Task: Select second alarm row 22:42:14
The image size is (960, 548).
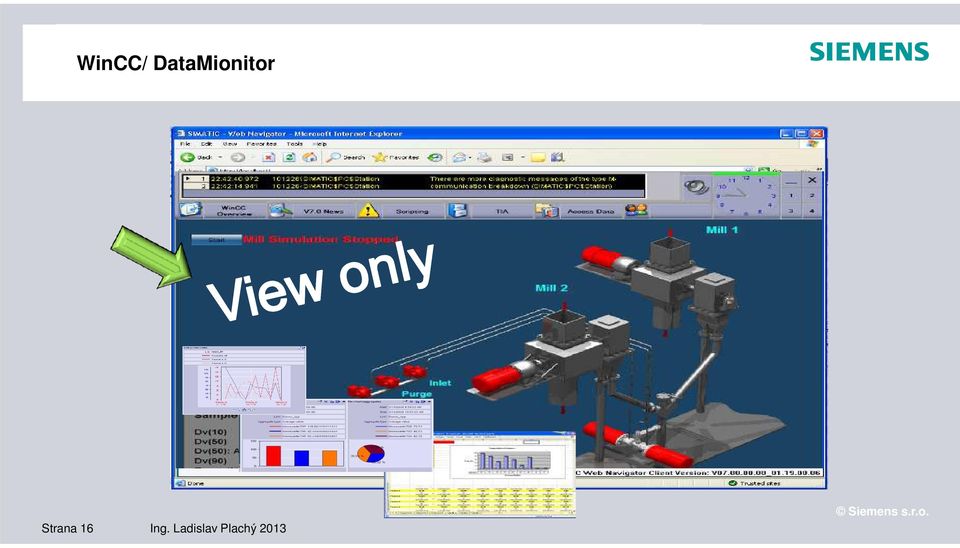Action: (413, 186)
